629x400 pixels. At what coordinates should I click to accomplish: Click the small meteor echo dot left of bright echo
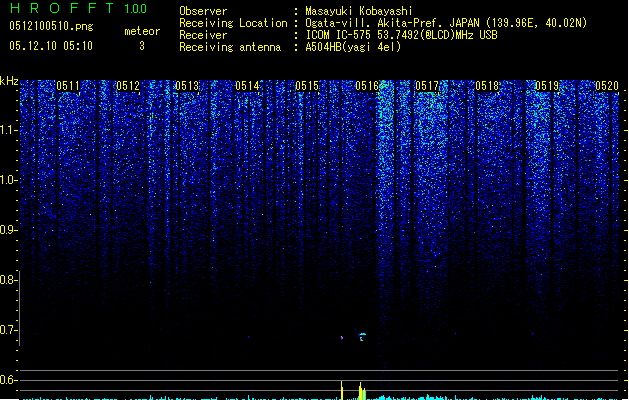tap(342, 338)
